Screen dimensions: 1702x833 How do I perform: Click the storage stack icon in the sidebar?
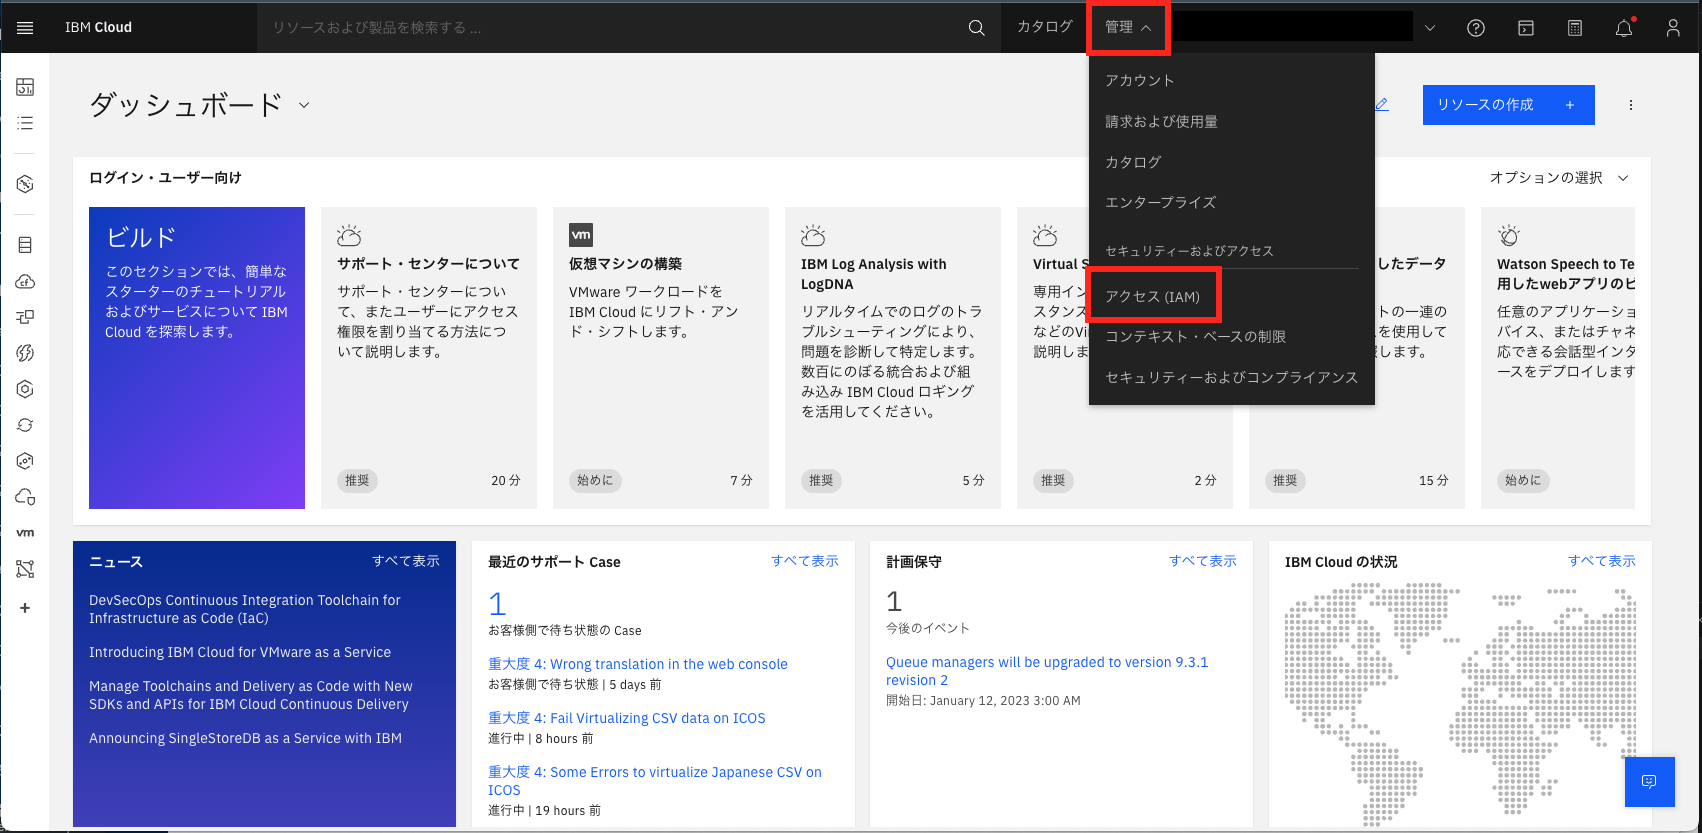[x=25, y=245]
